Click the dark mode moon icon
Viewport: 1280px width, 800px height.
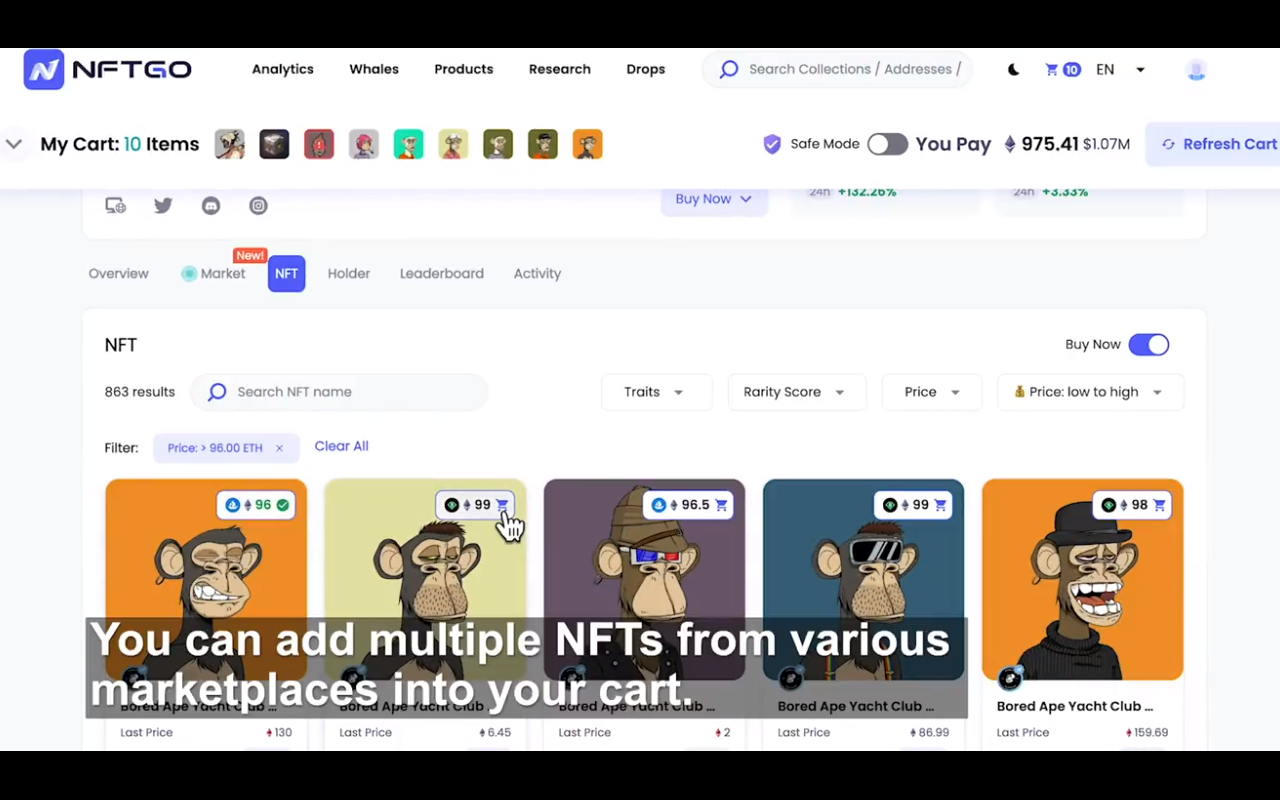tap(1013, 69)
